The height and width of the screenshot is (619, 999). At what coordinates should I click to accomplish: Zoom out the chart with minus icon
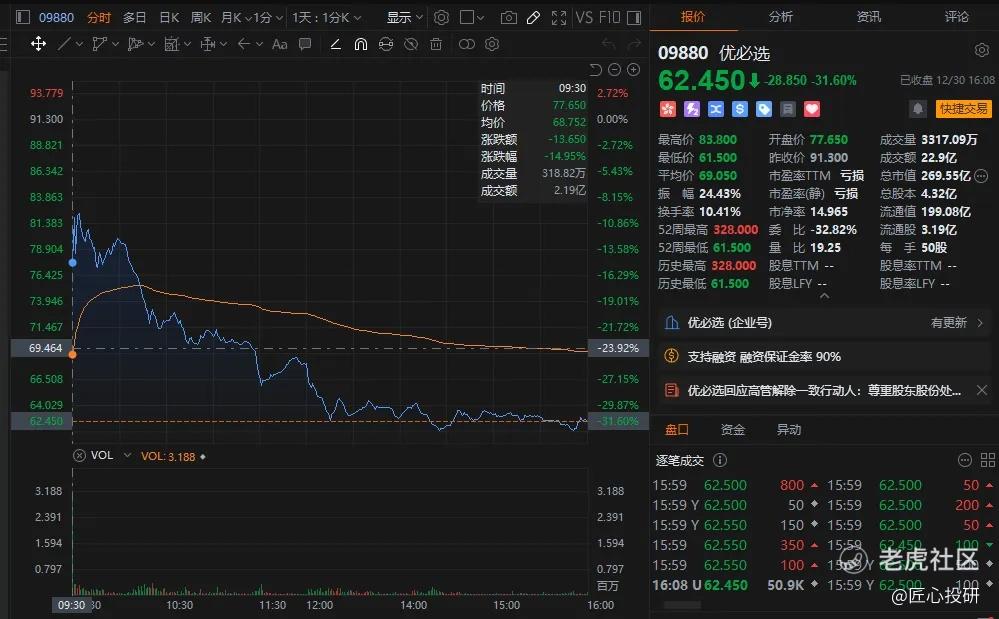pyautogui.click(x=615, y=69)
